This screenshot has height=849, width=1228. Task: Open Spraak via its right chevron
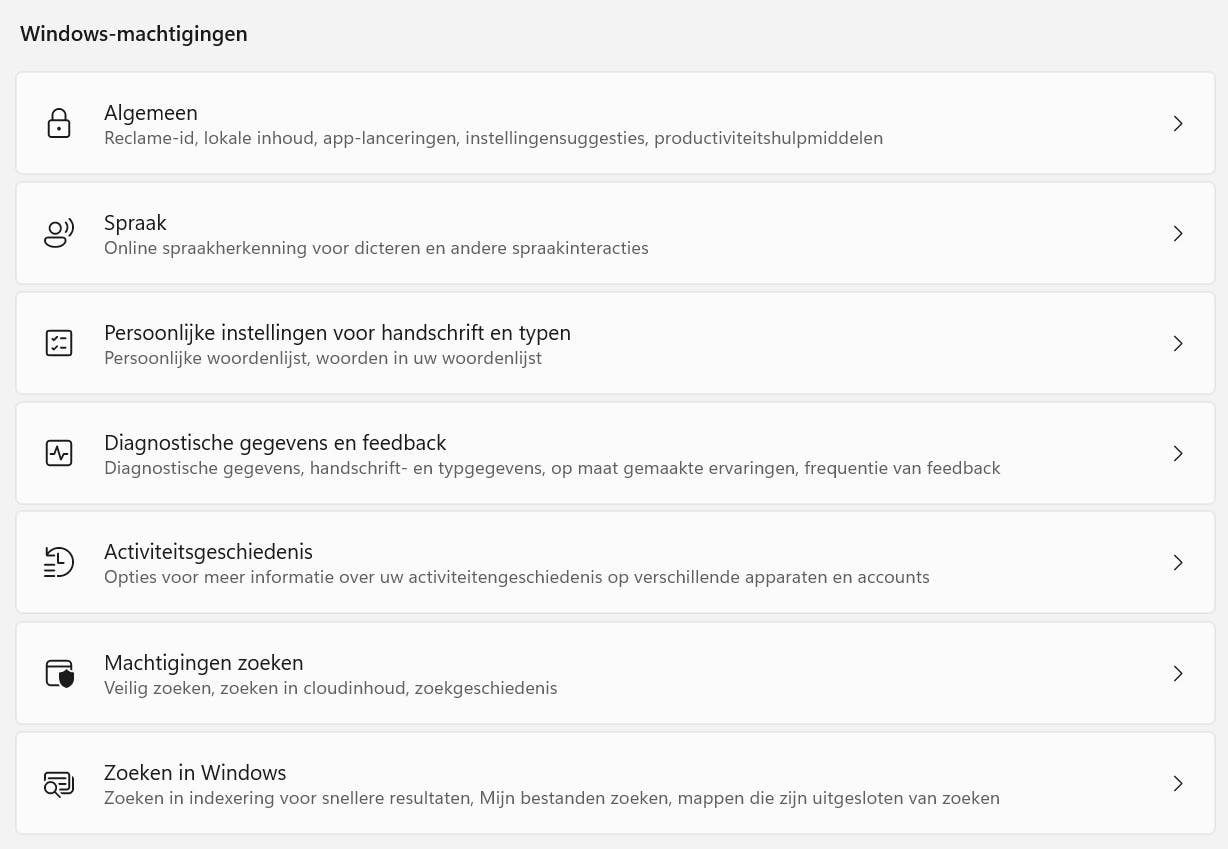pos(1178,234)
